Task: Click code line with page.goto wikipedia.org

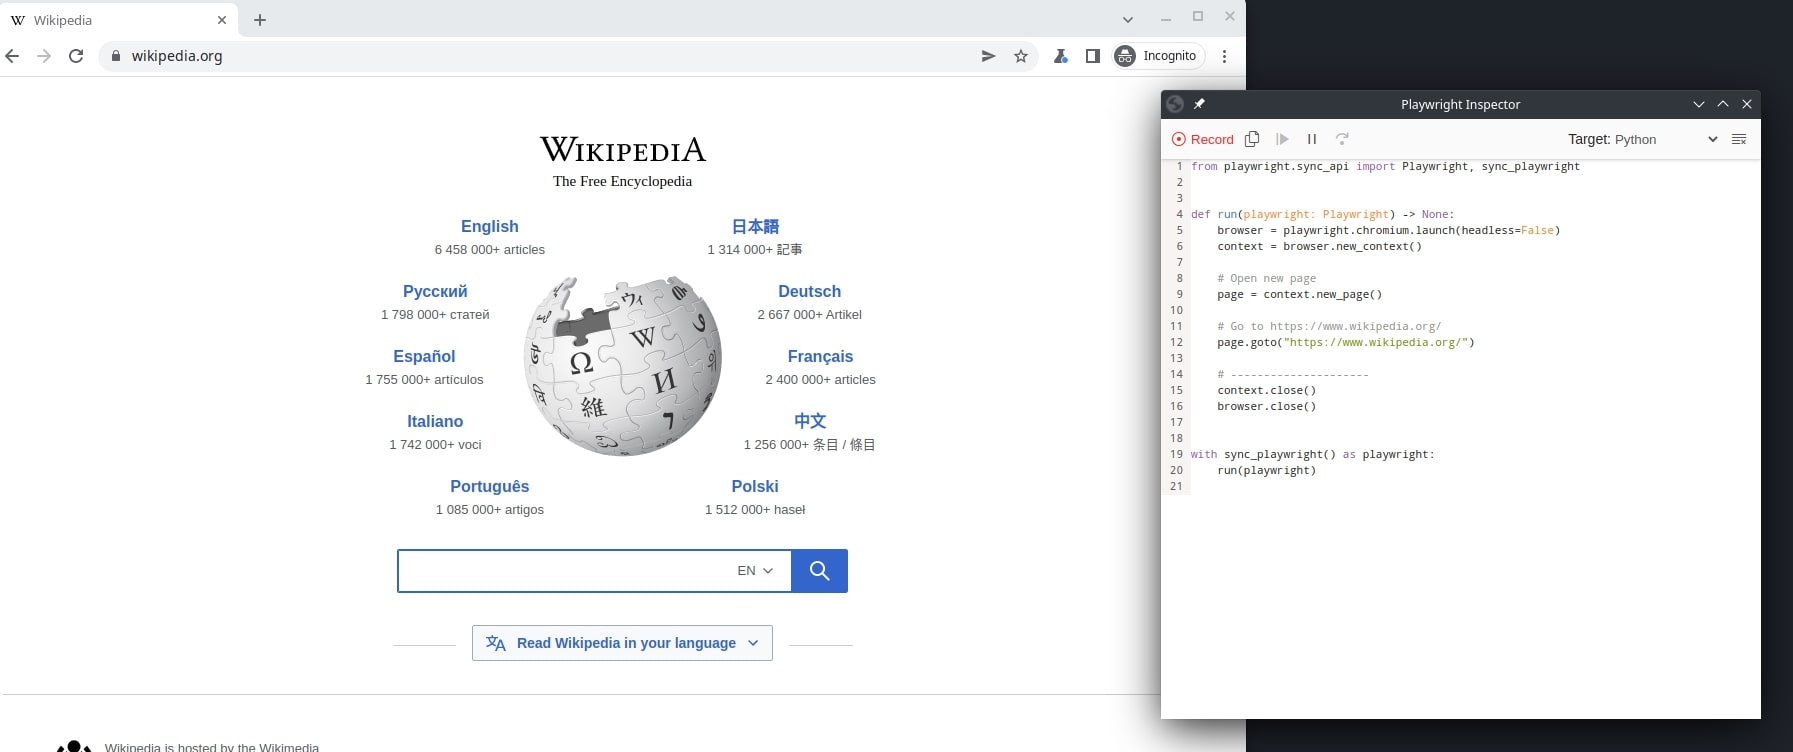Action: coord(1345,342)
